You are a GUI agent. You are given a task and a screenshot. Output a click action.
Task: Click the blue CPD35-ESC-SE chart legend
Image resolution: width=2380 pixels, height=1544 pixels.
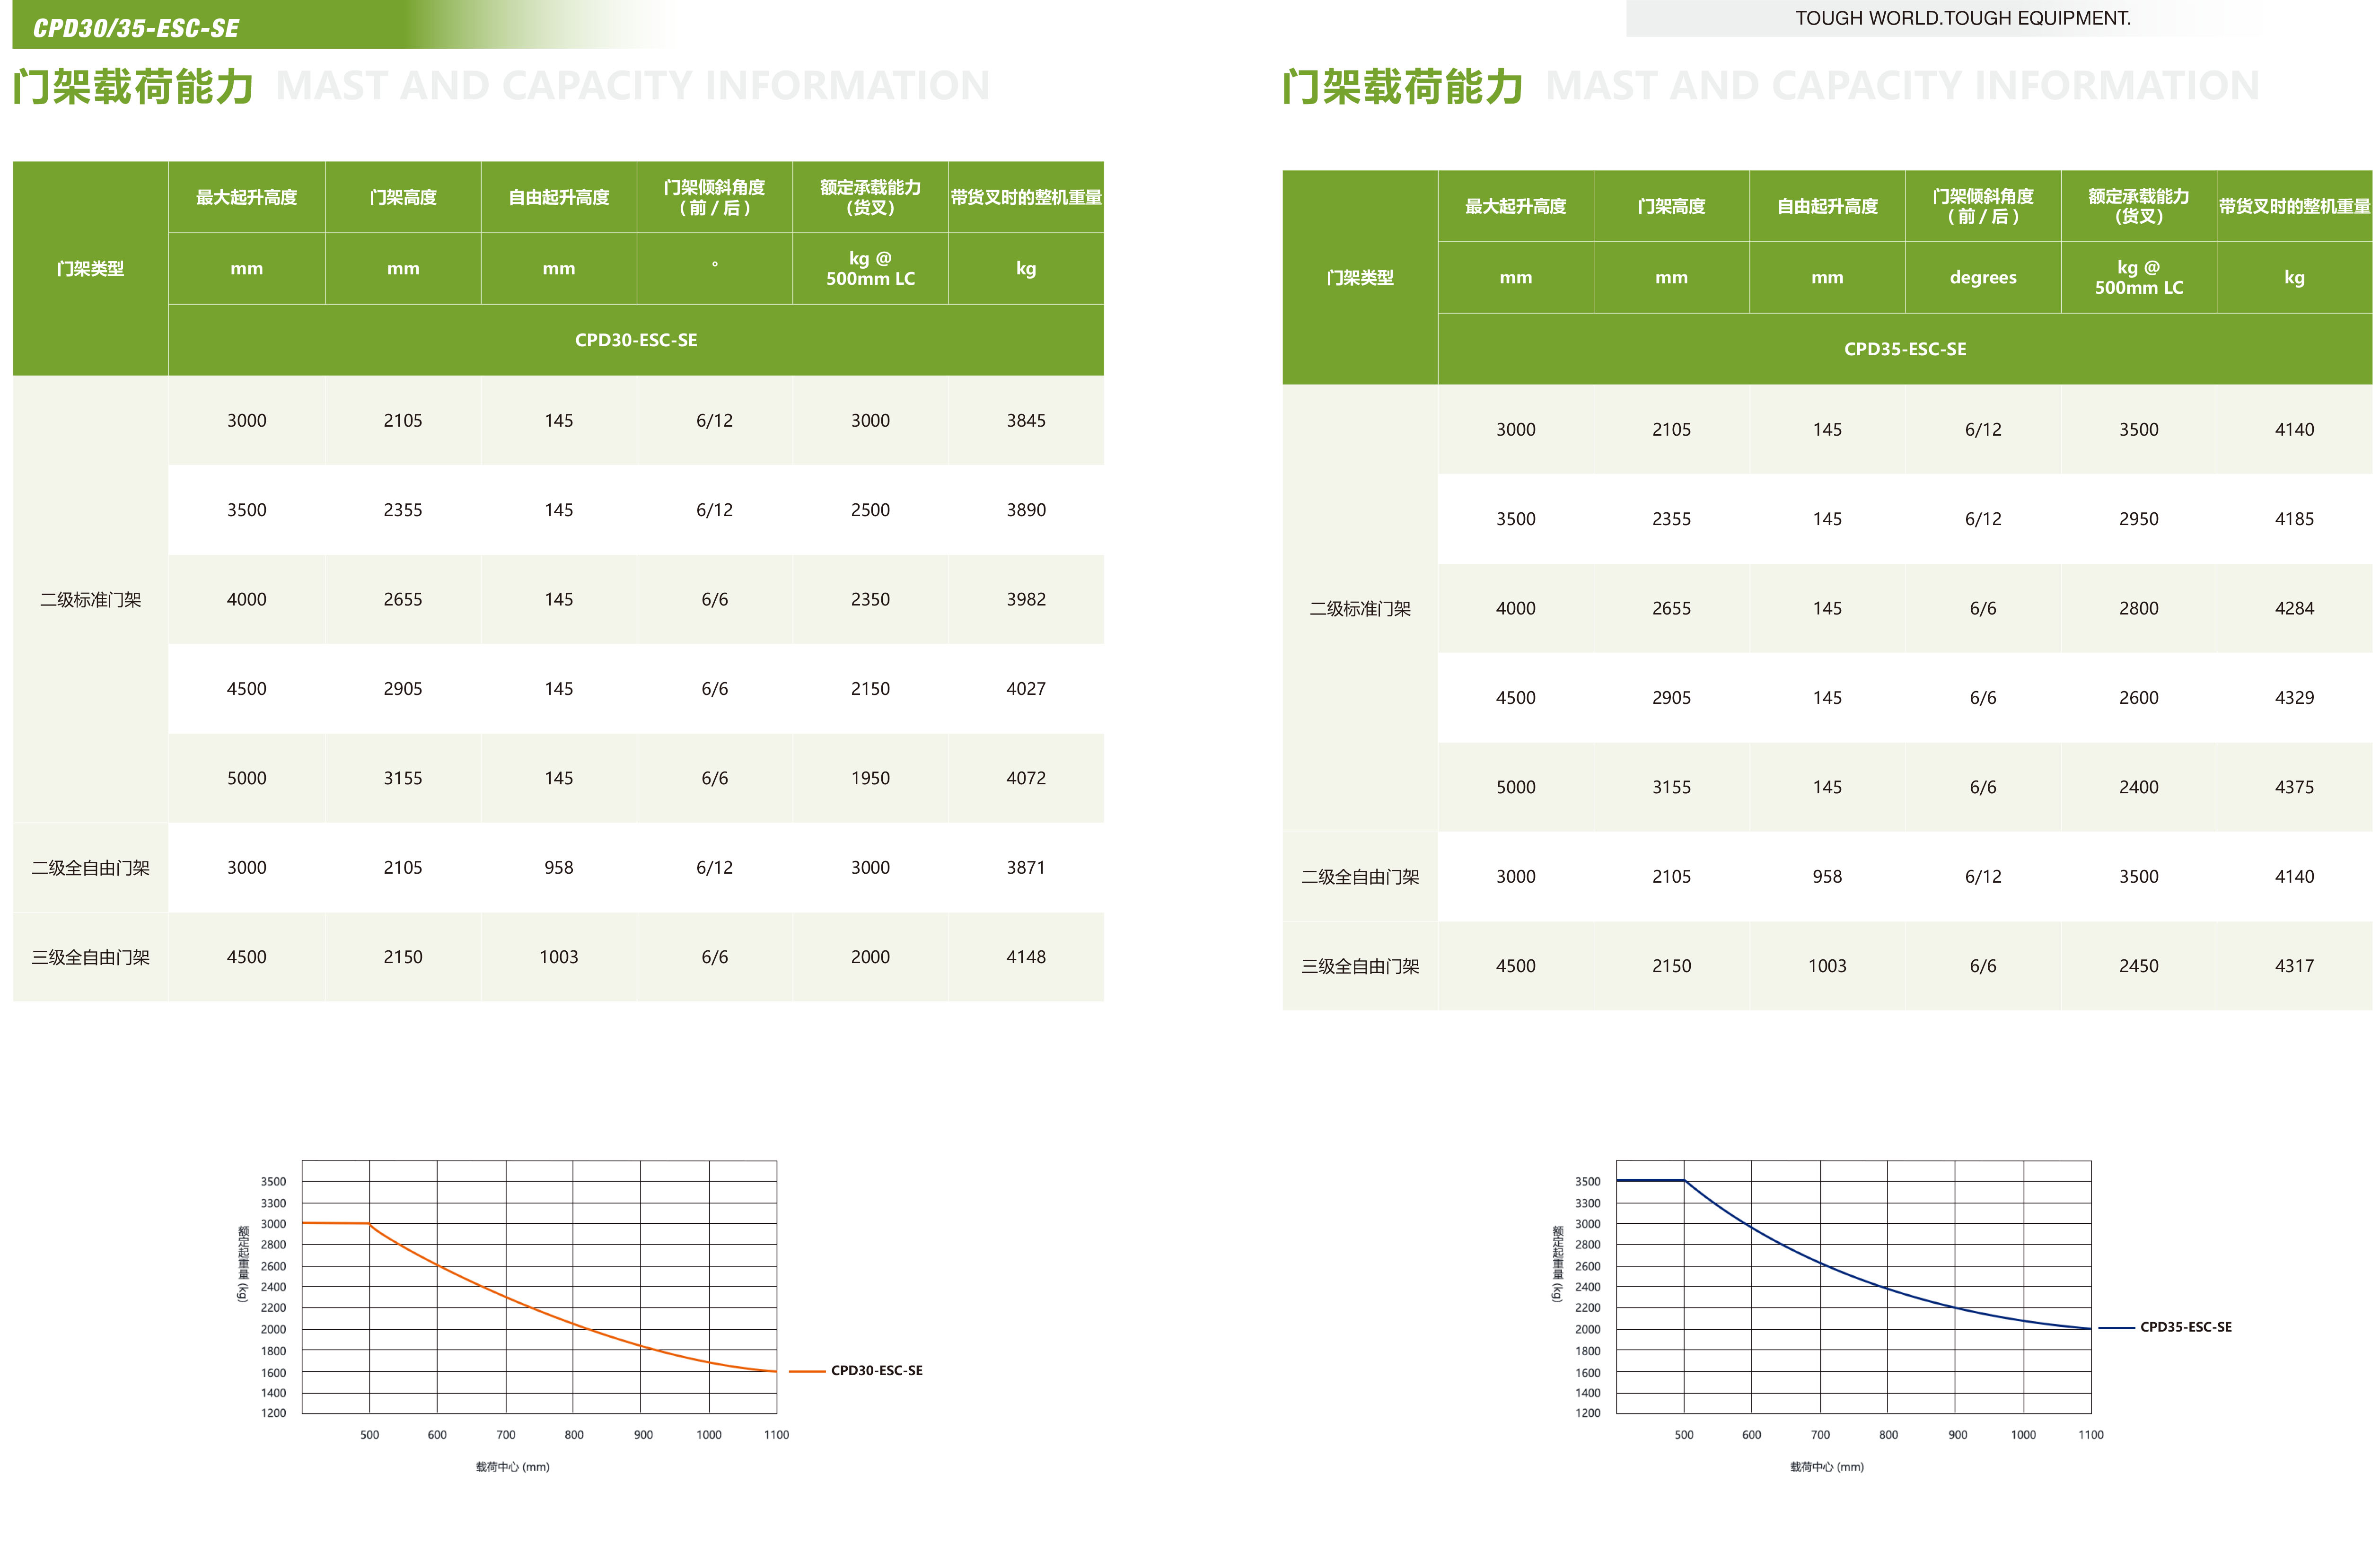click(x=2185, y=1327)
